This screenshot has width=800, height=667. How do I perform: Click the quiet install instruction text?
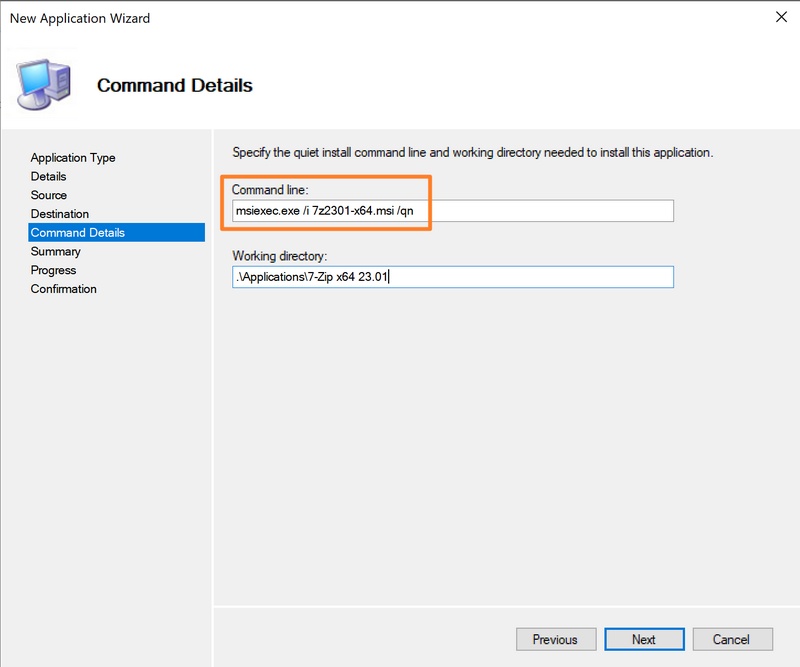pos(472,153)
